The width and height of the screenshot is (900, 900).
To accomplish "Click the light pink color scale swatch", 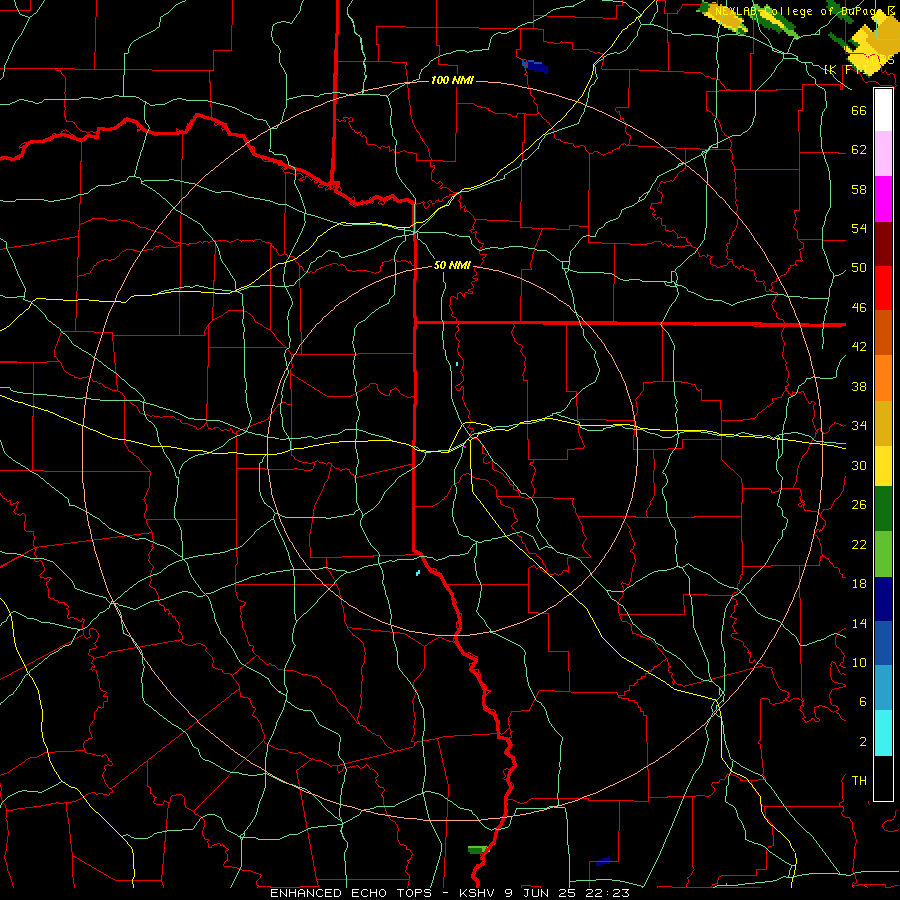I will [883, 153].
